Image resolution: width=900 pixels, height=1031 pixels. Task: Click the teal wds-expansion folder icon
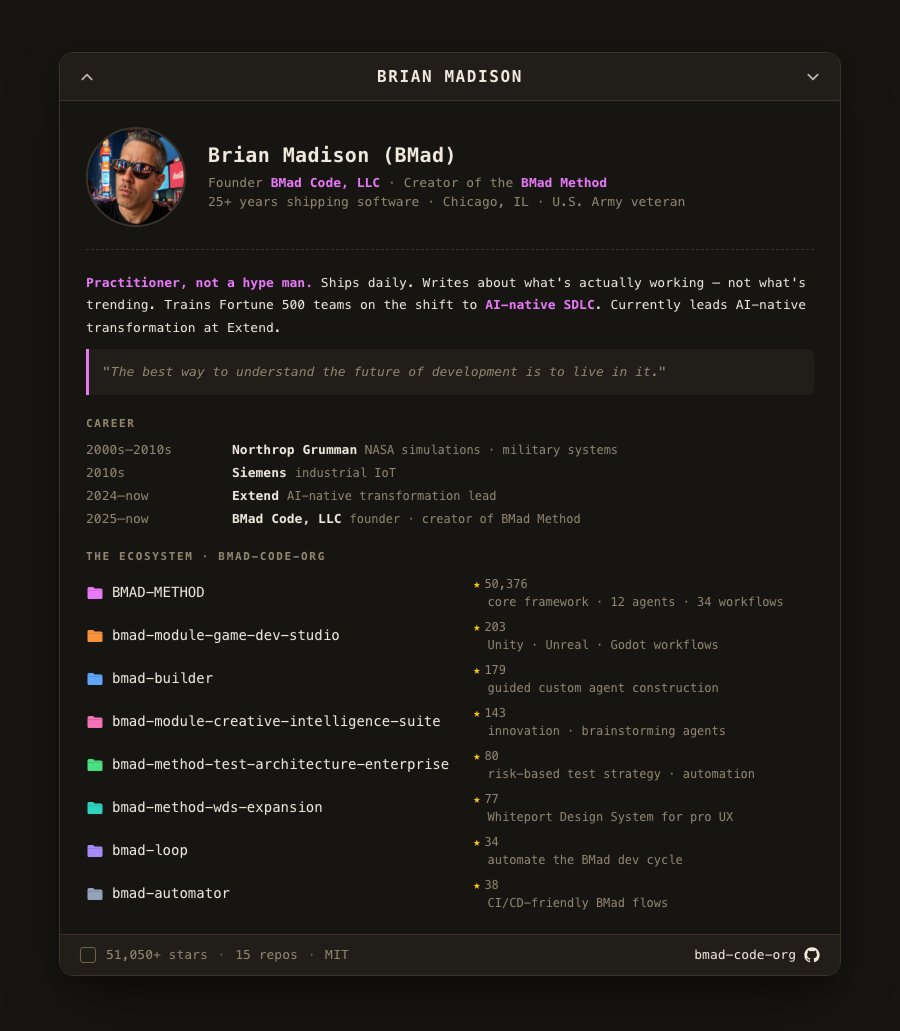pyautogui.click(x=95, y=807)
